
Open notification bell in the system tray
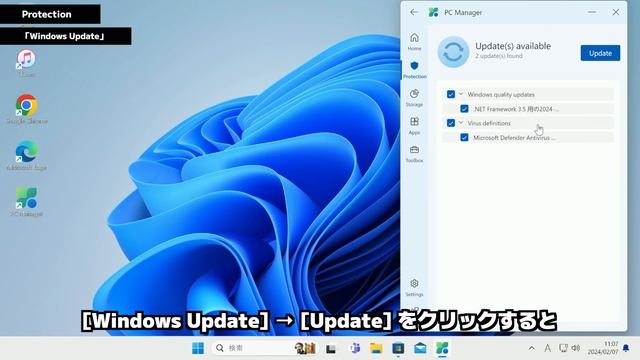coord(626,348)
